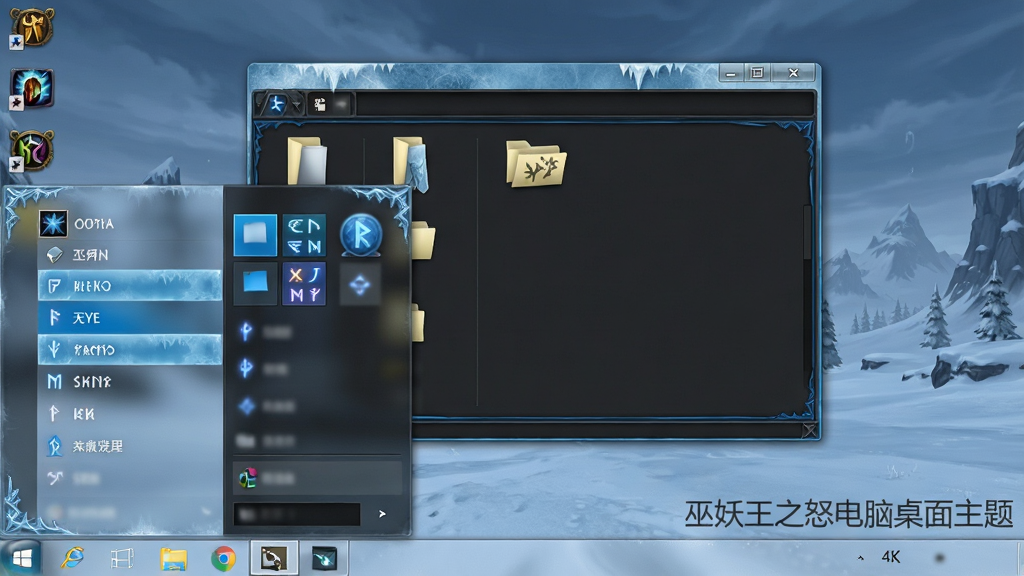1024x576 pixels.
Task: Select the folder containing white paper
Action: pyautogui.click(x=306, y=161)
